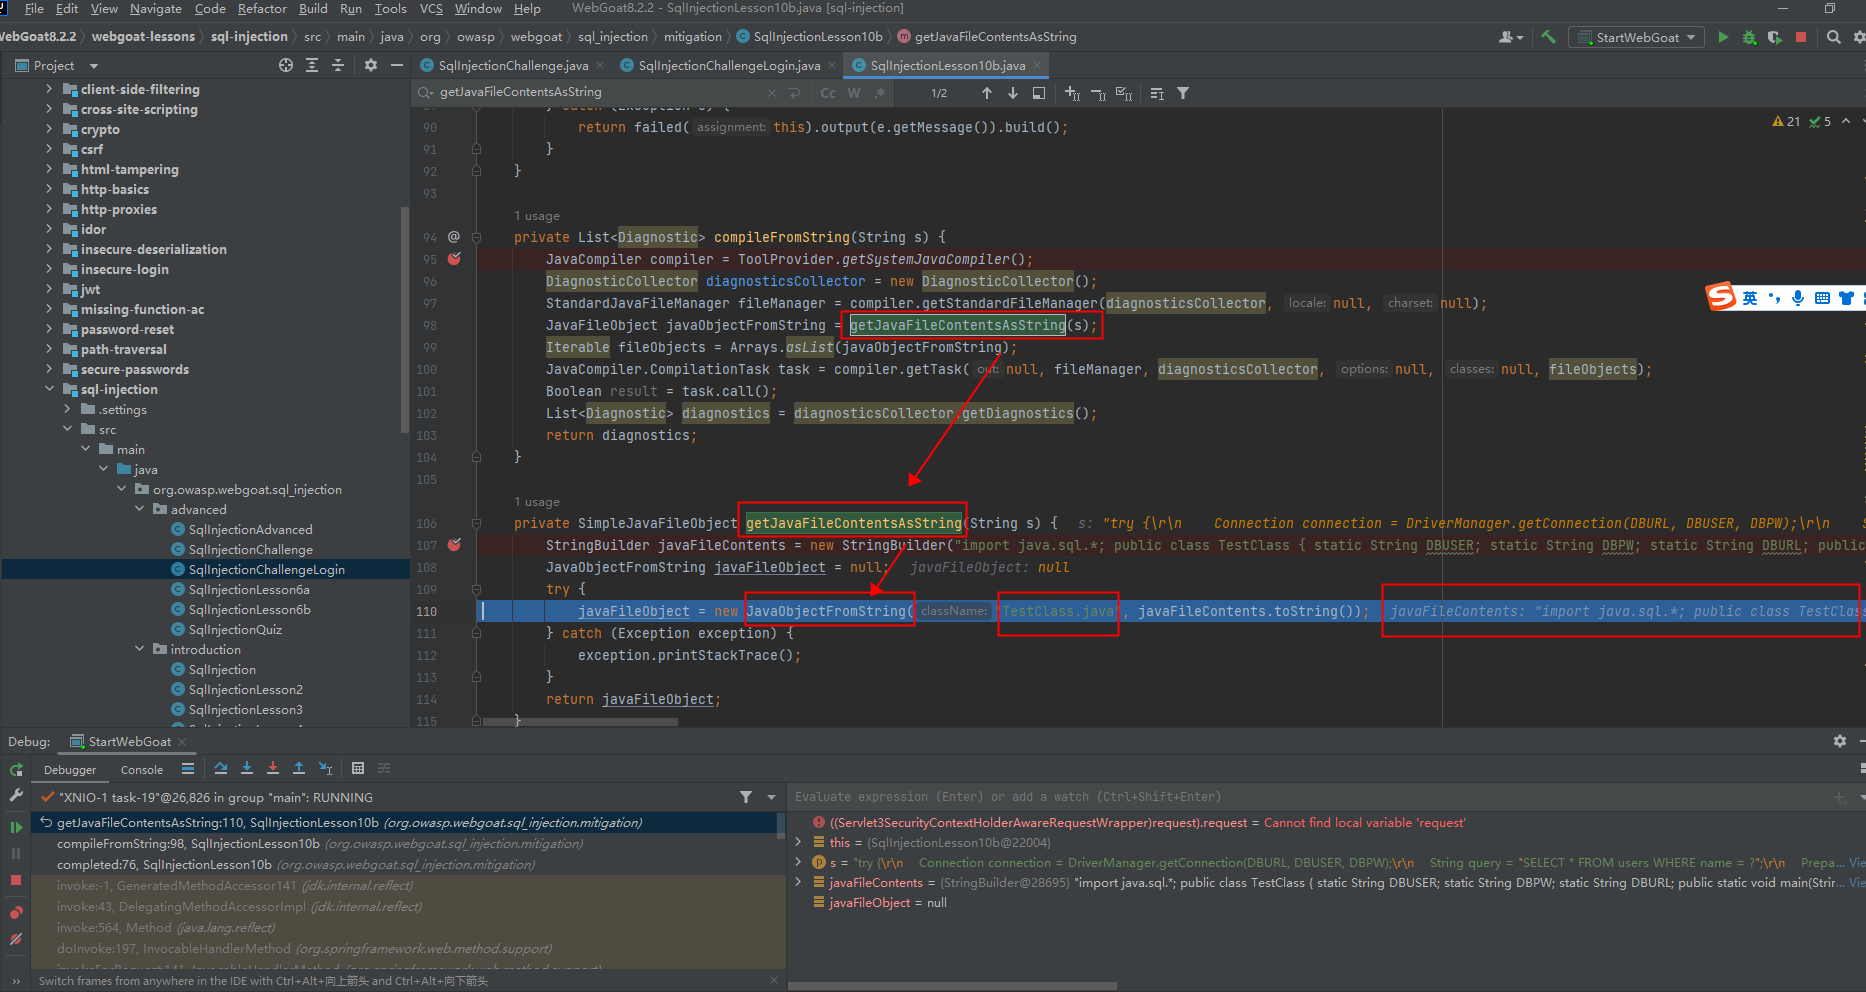The width and height of the screenshot is (1866, 992).
Task: Step Into in the debugger toolbar
Action: pos(247,768)
